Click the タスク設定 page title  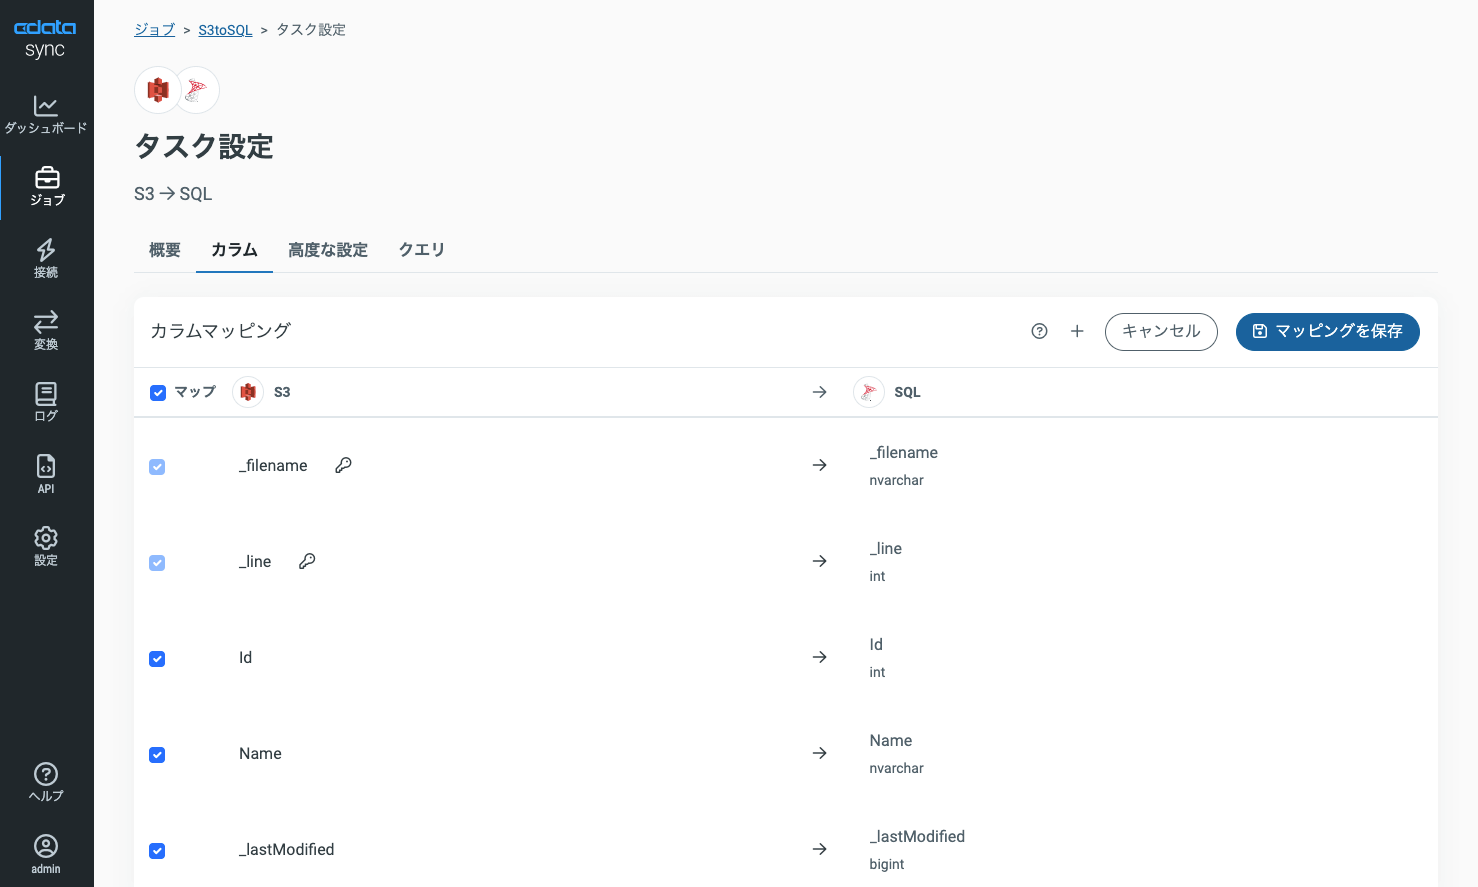point(204,146)
